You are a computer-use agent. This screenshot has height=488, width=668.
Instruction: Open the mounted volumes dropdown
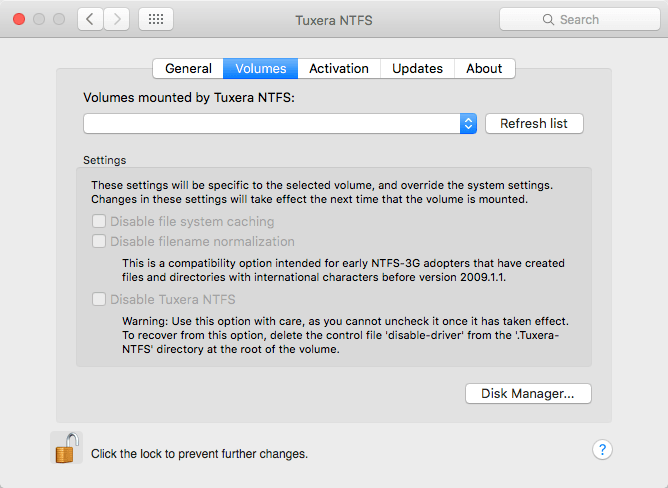[x=280, y=124]
